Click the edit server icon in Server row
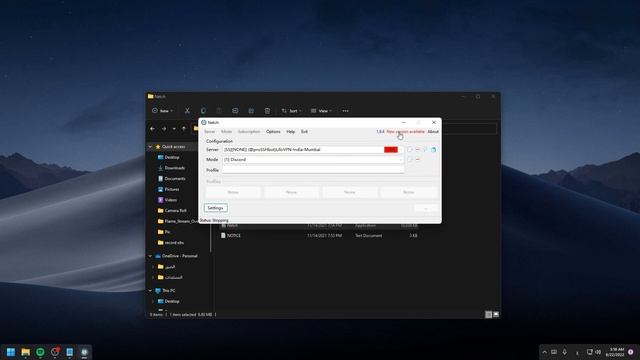Screen dimensions: 640x360 pyautogui.click(x=410, y=150)
